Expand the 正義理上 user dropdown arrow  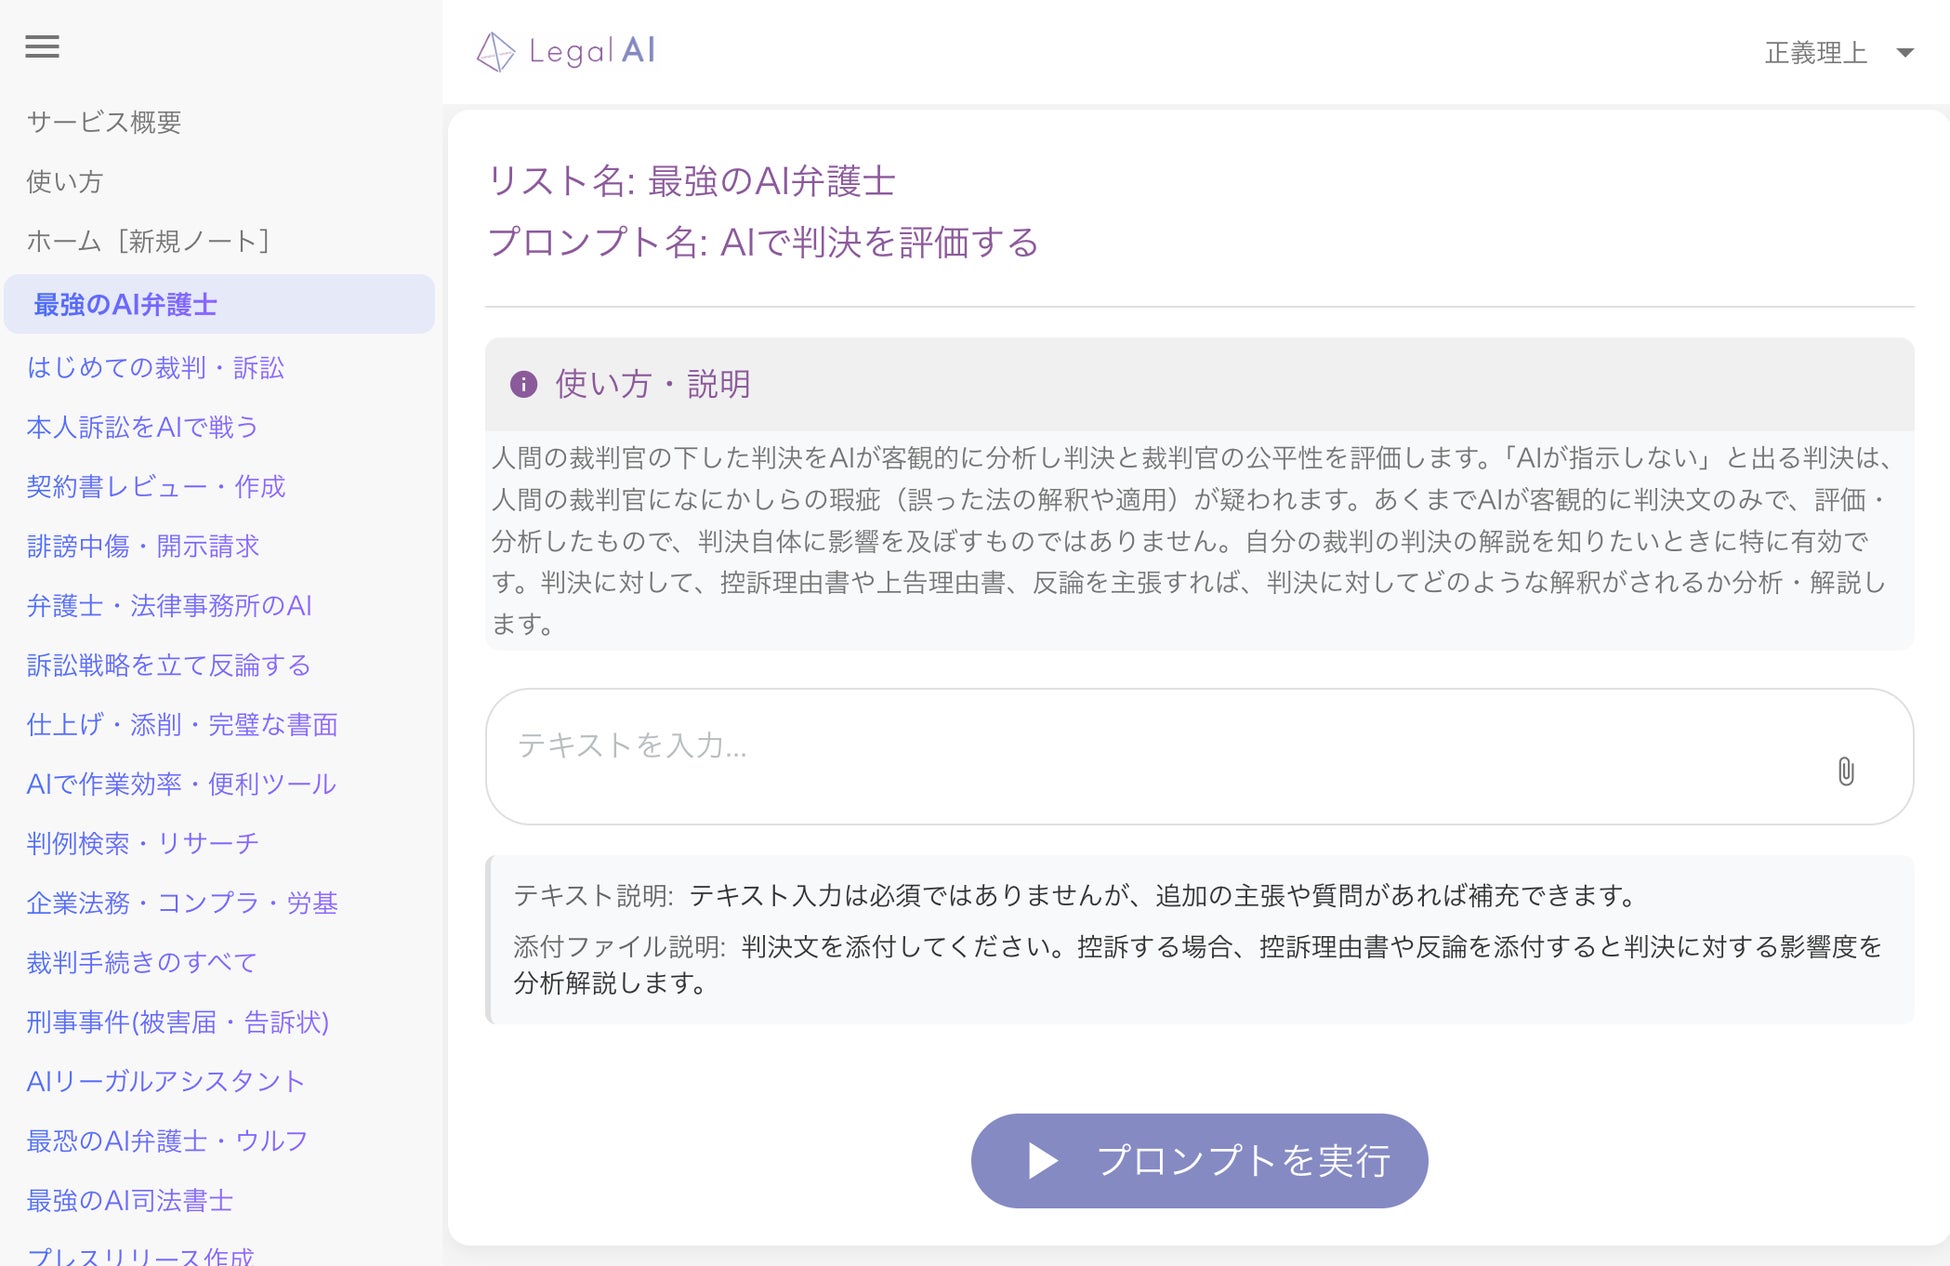point(1905,53)
